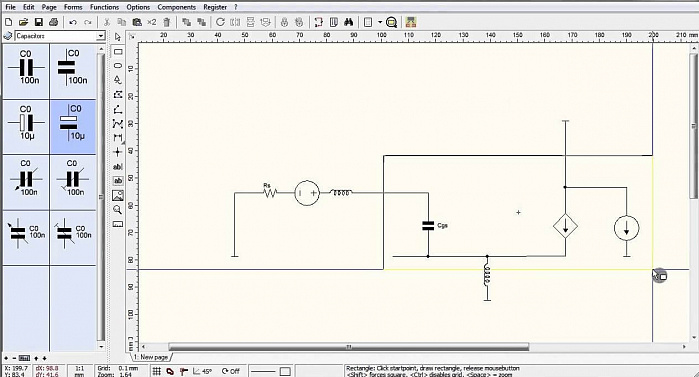This screenshot has width=699, height=377.
Task: Select the Ellipse drawing tool
Action: (x=118, y=66)
